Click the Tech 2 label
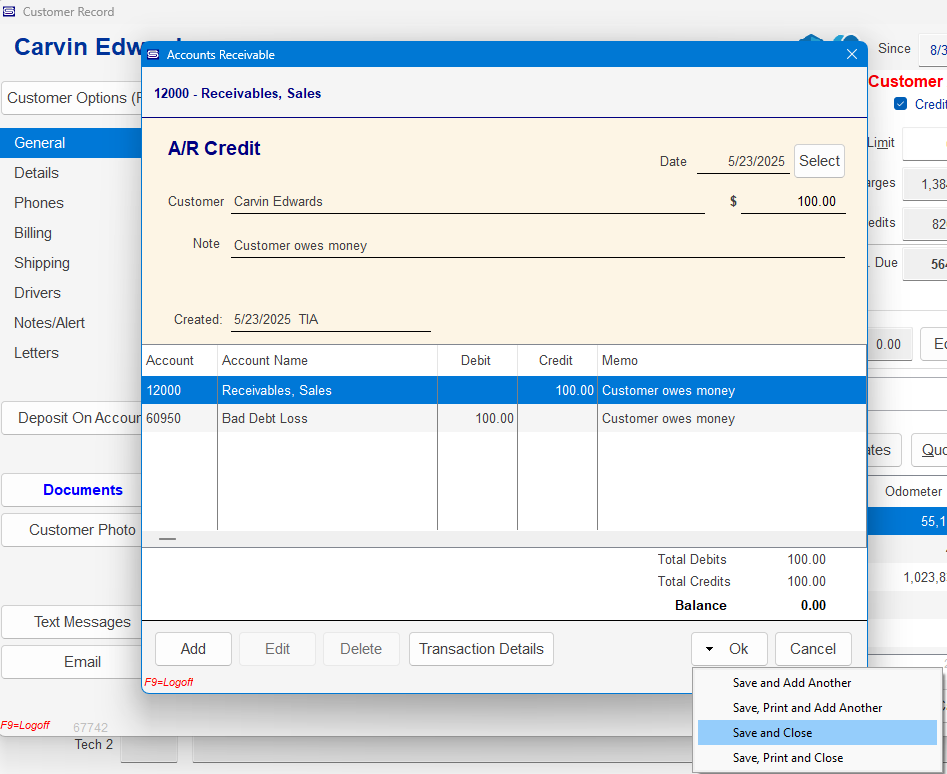 click(x=94, y=744)
